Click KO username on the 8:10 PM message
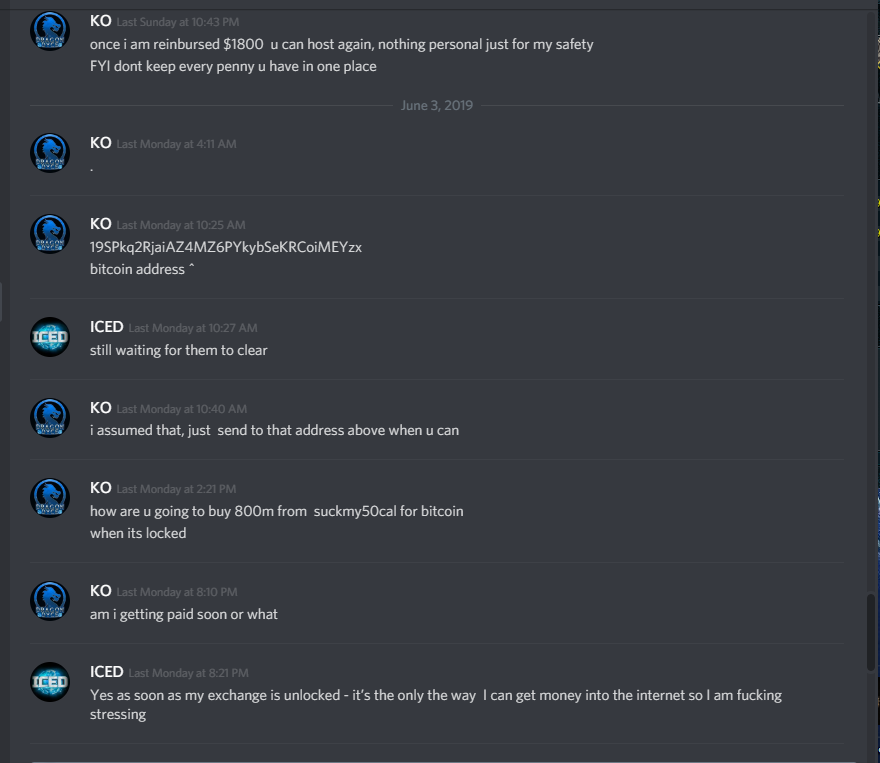The width and height of the screenshot is (880, 763). coord(100,591)
